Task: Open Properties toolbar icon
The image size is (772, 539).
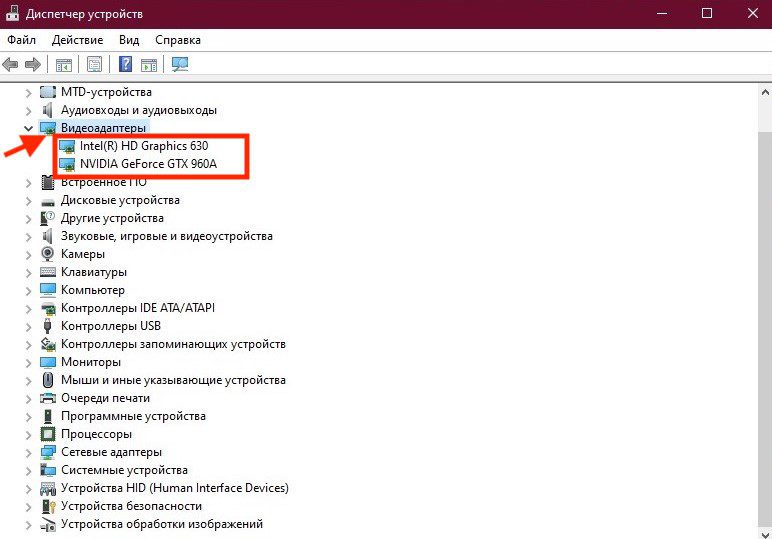Action: pos(94,64)
